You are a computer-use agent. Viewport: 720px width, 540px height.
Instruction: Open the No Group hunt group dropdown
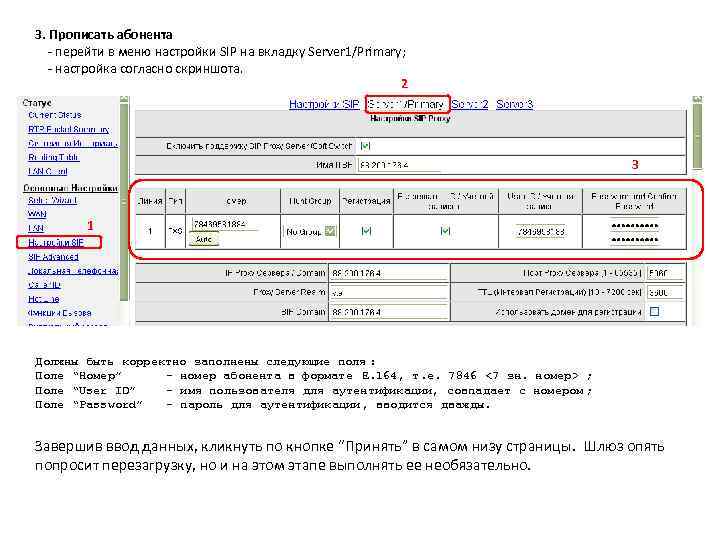310,231
